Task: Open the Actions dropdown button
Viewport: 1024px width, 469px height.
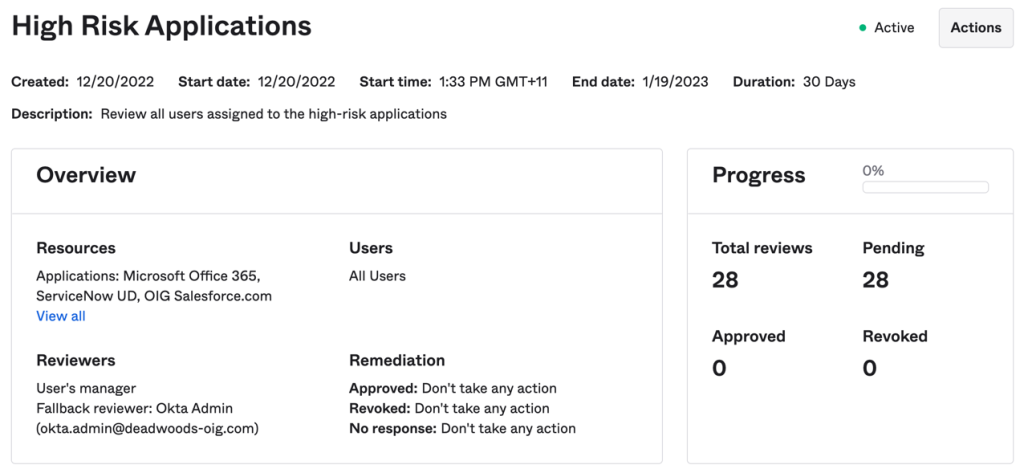Action: point(975,28)
